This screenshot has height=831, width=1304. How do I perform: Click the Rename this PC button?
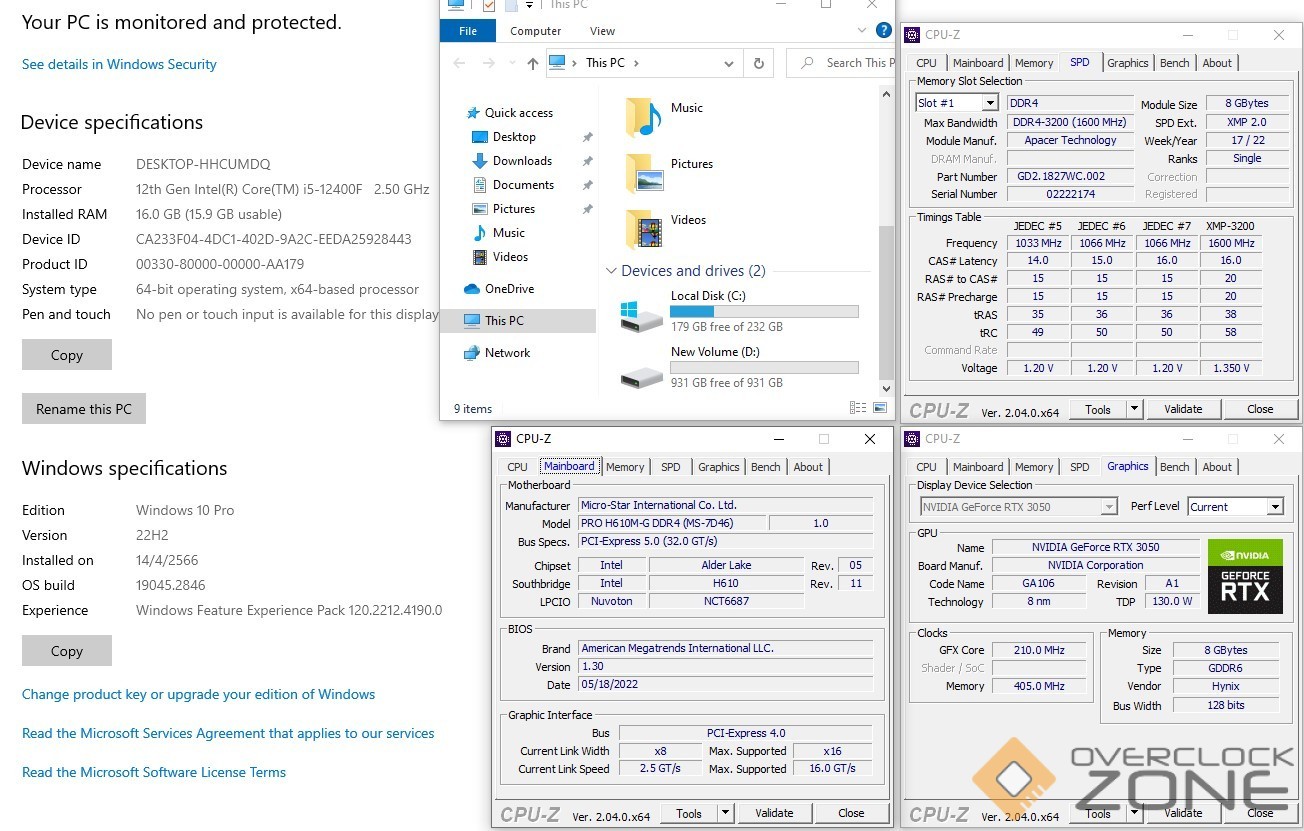coord(84,409)
